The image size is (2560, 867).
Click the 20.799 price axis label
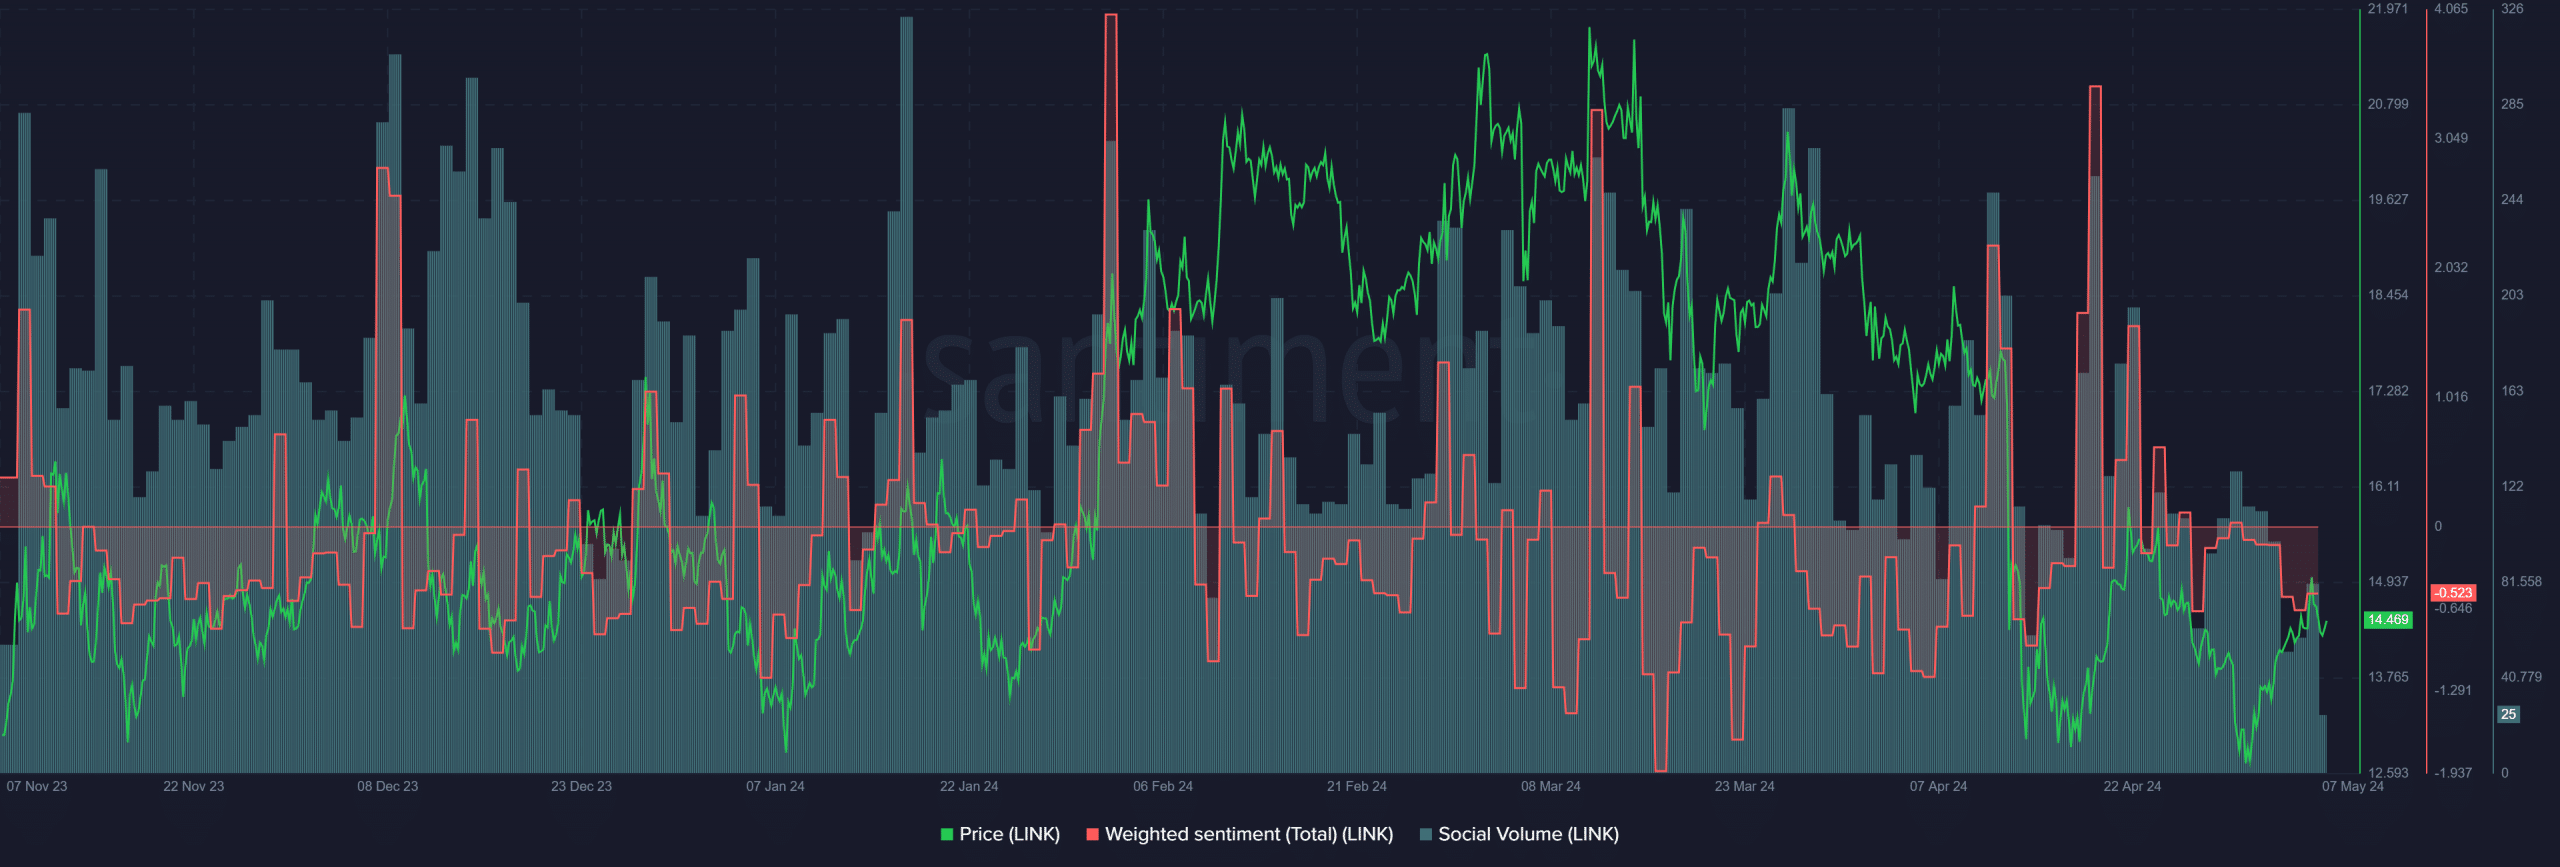2388,104
